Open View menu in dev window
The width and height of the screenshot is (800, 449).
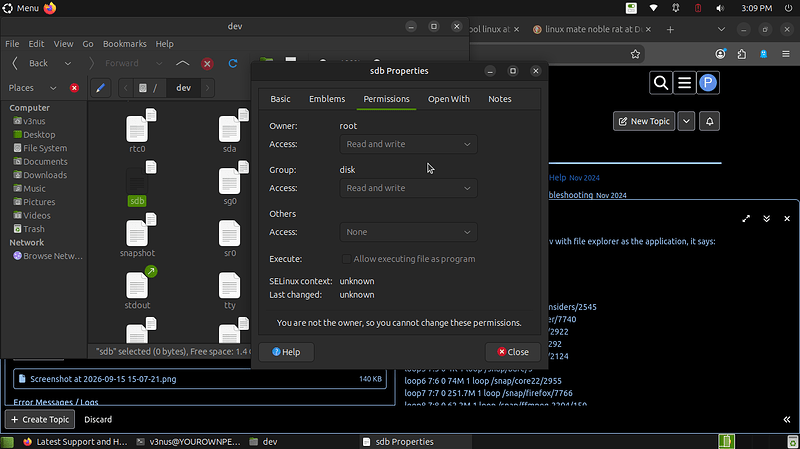[x=63, y=44]
